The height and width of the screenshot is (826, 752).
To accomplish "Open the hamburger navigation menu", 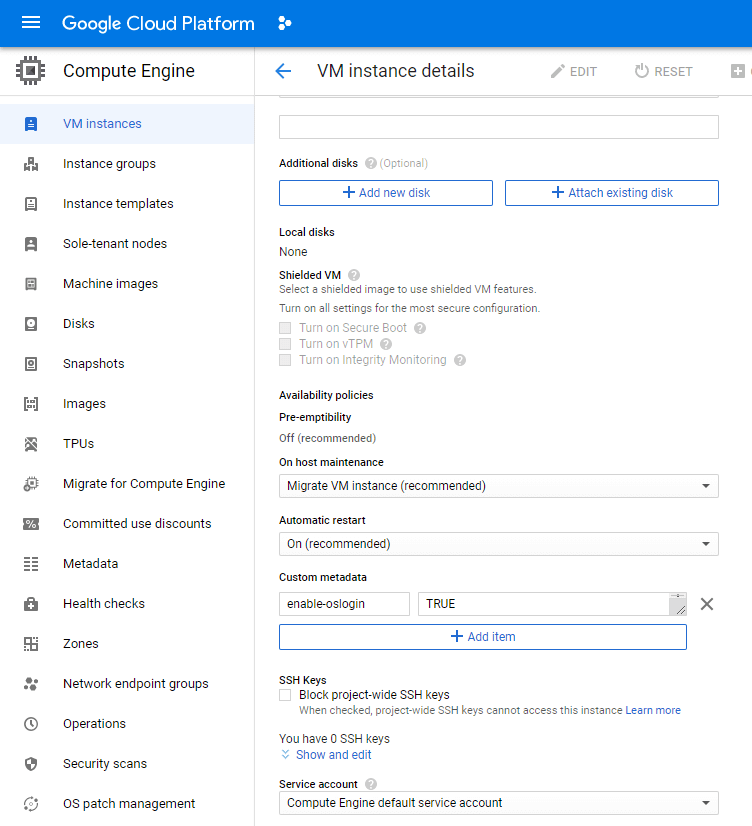I will pos(31,23).
